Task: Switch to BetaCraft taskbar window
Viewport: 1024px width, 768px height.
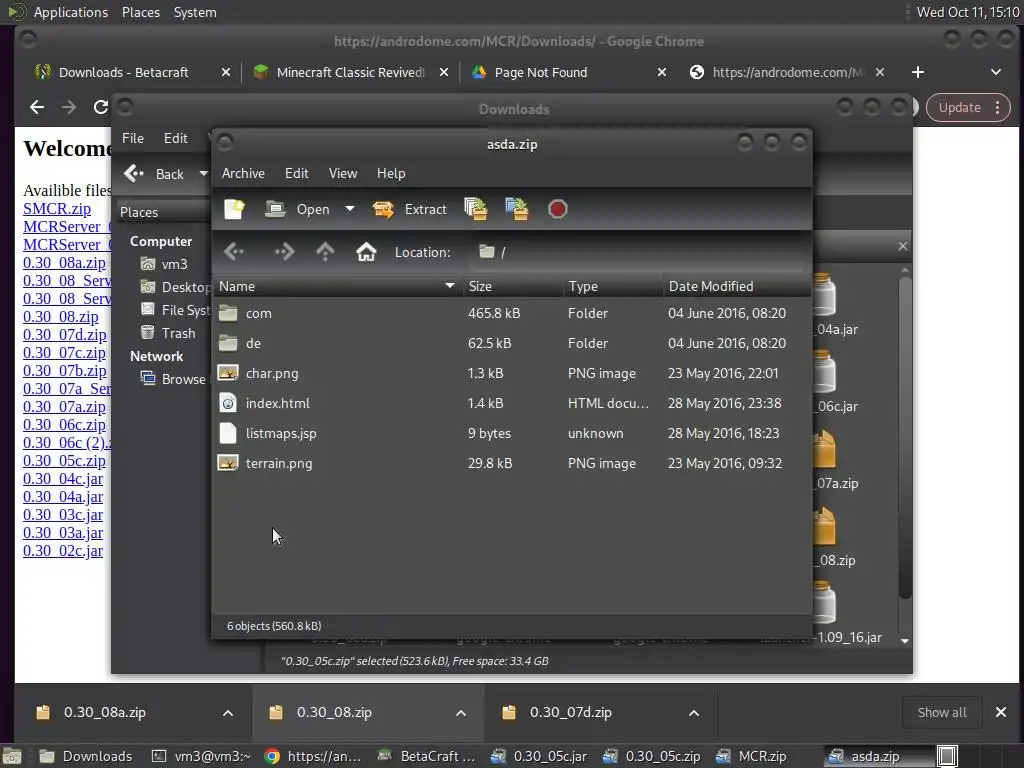Action: (x=426, y=756)
